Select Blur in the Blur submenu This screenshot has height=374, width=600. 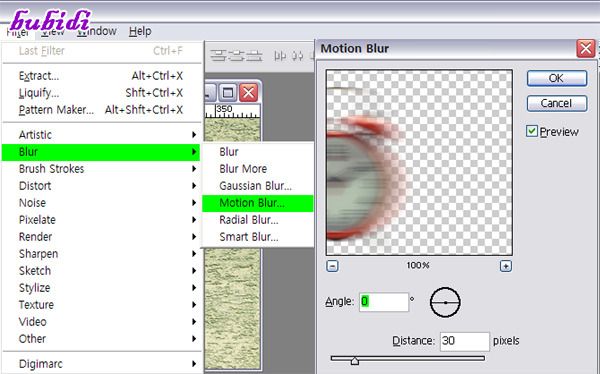point(258,152)
